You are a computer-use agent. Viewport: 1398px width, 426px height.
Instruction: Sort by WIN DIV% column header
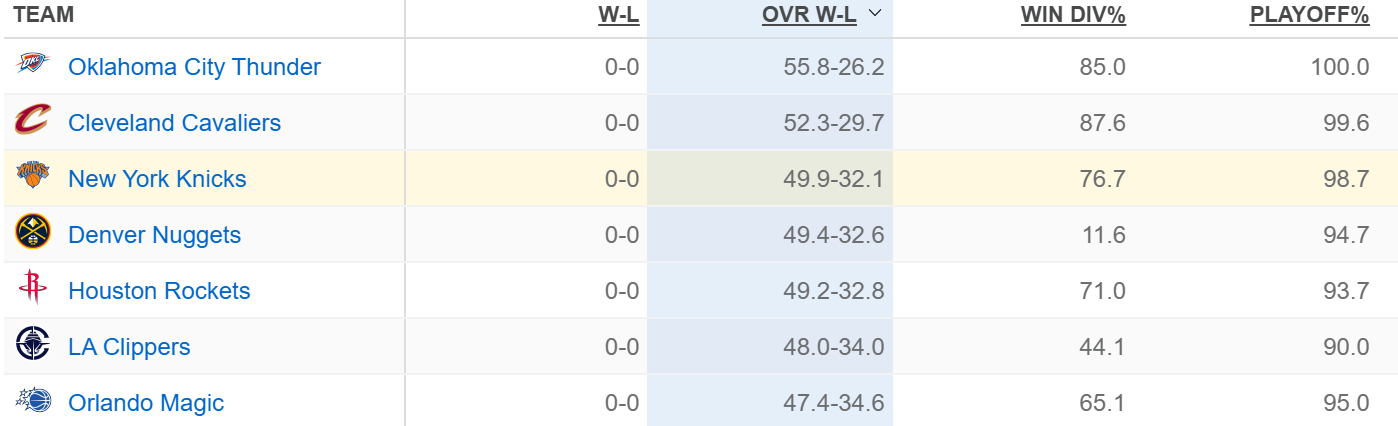(1073, 15)
